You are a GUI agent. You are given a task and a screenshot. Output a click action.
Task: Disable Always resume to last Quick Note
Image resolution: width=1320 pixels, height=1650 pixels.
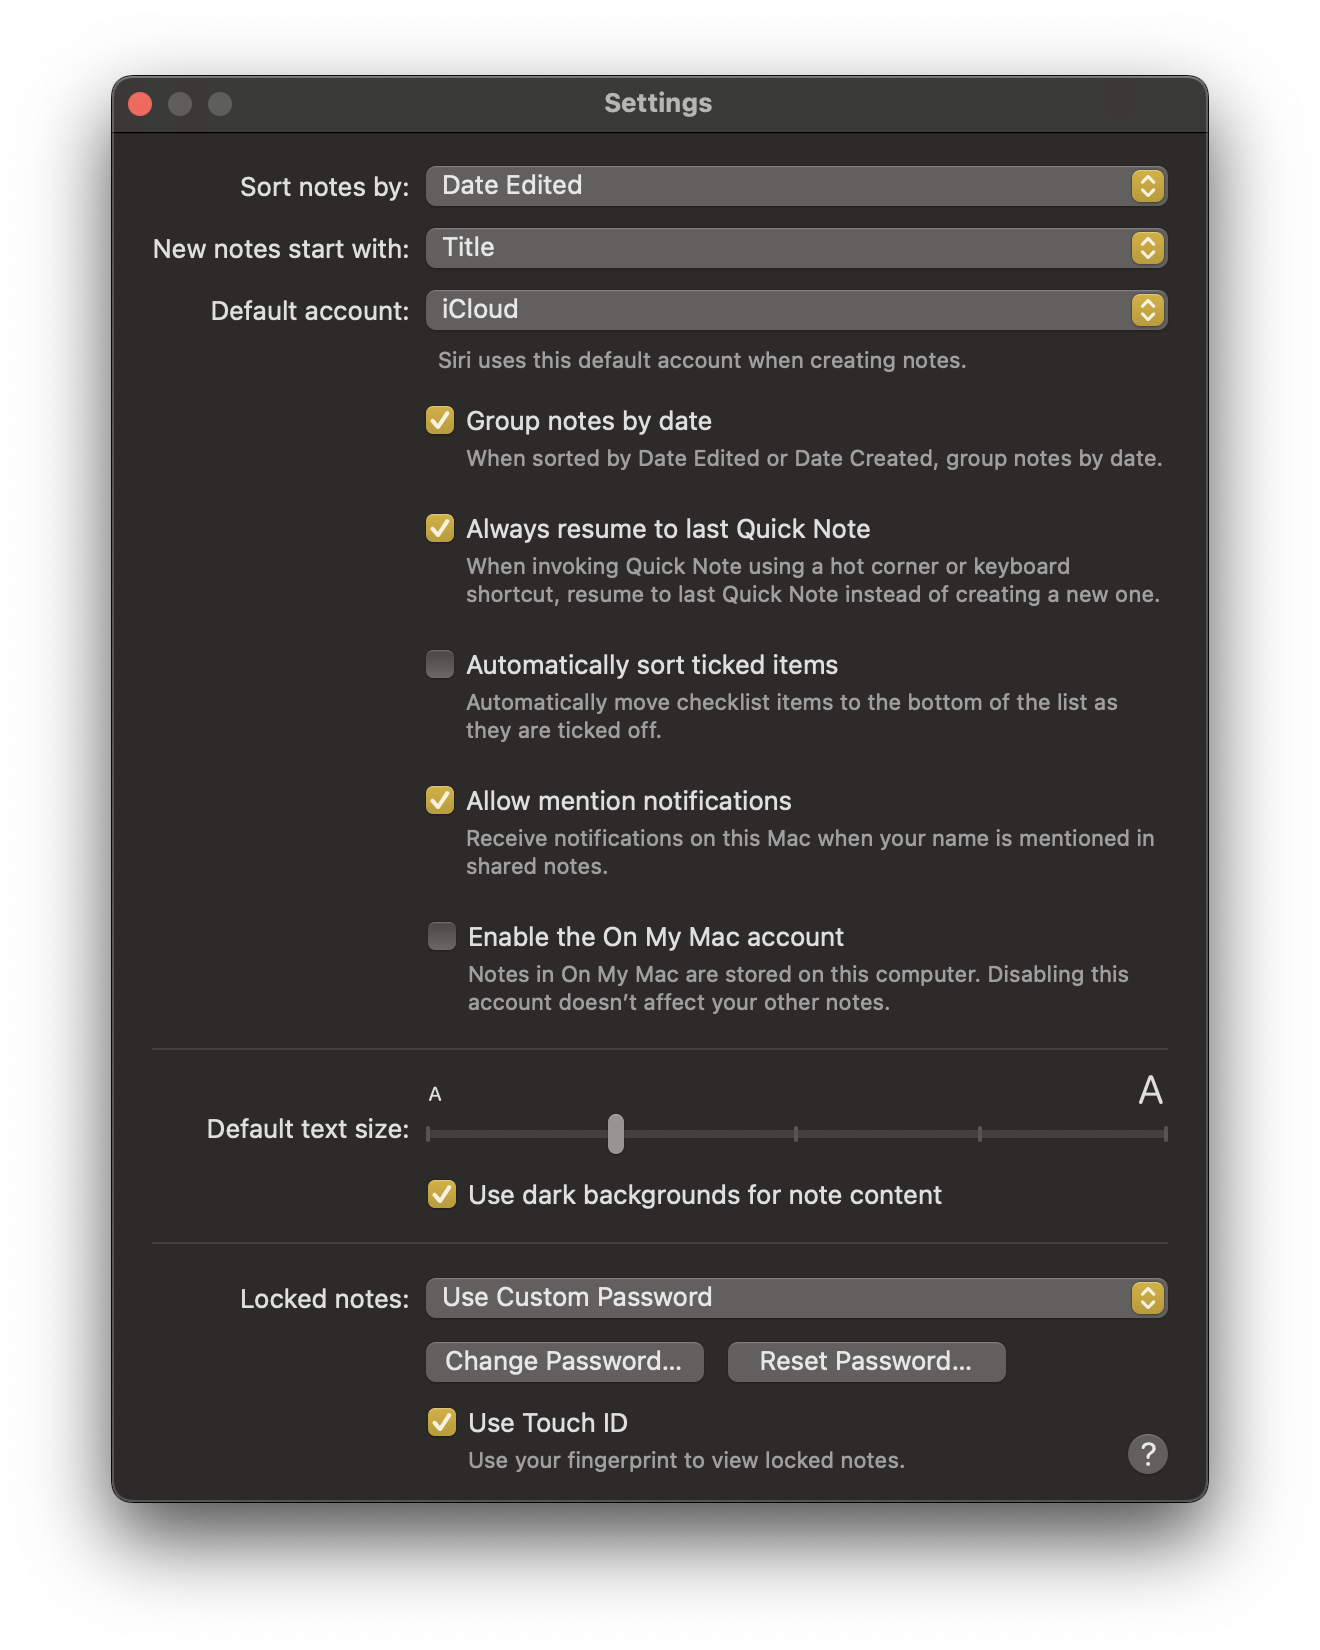[440, 529]
